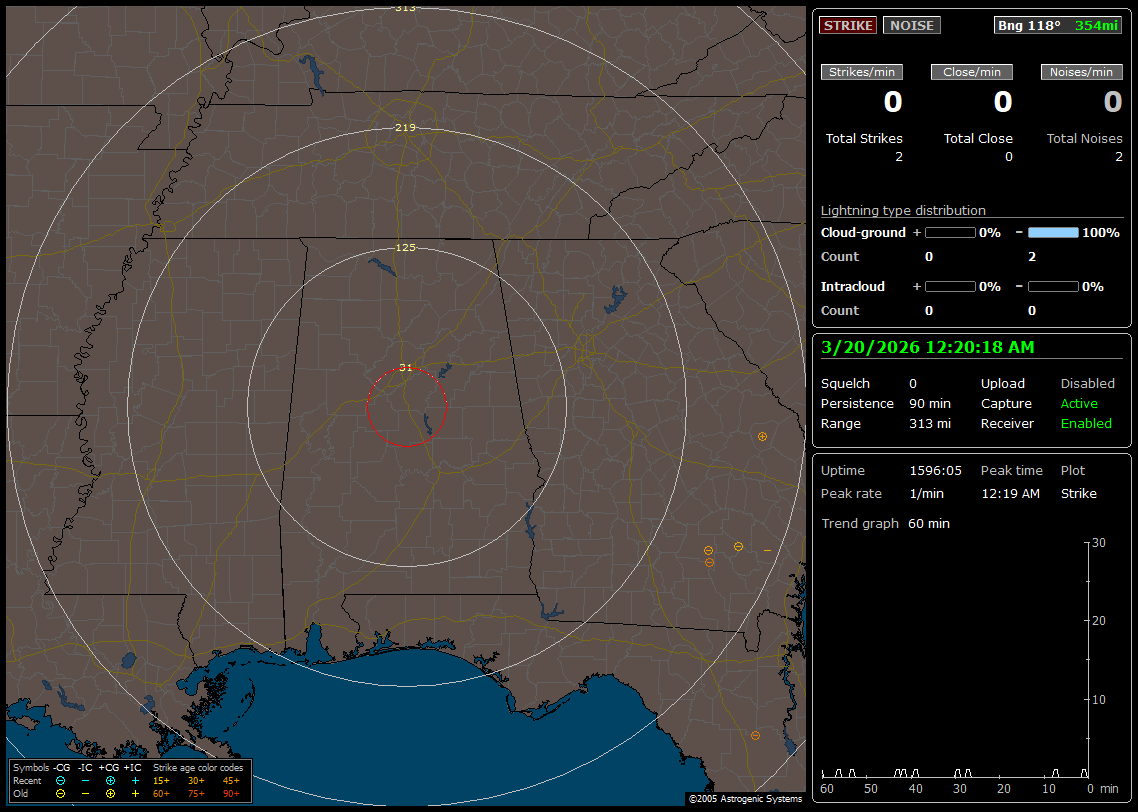
Task: Click the Recent +CG cyan legend symbol
Action: tap(110, 780)
